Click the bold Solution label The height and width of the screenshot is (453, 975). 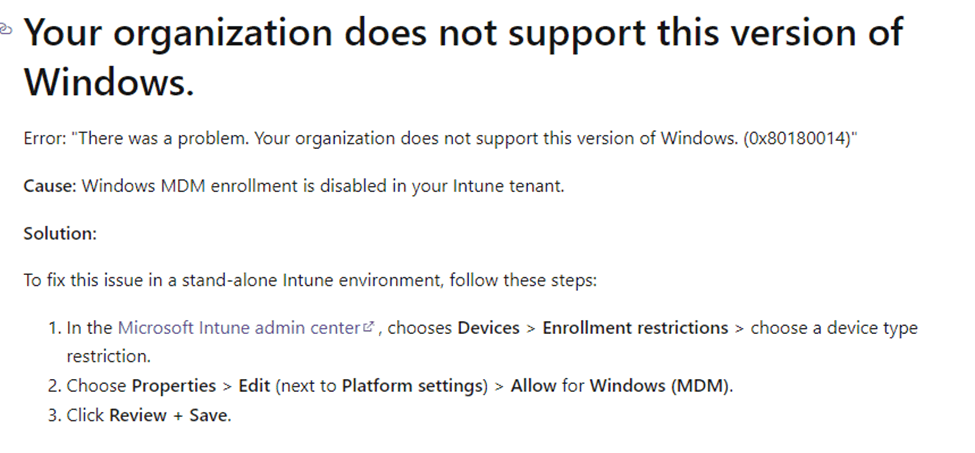(60, 233)
